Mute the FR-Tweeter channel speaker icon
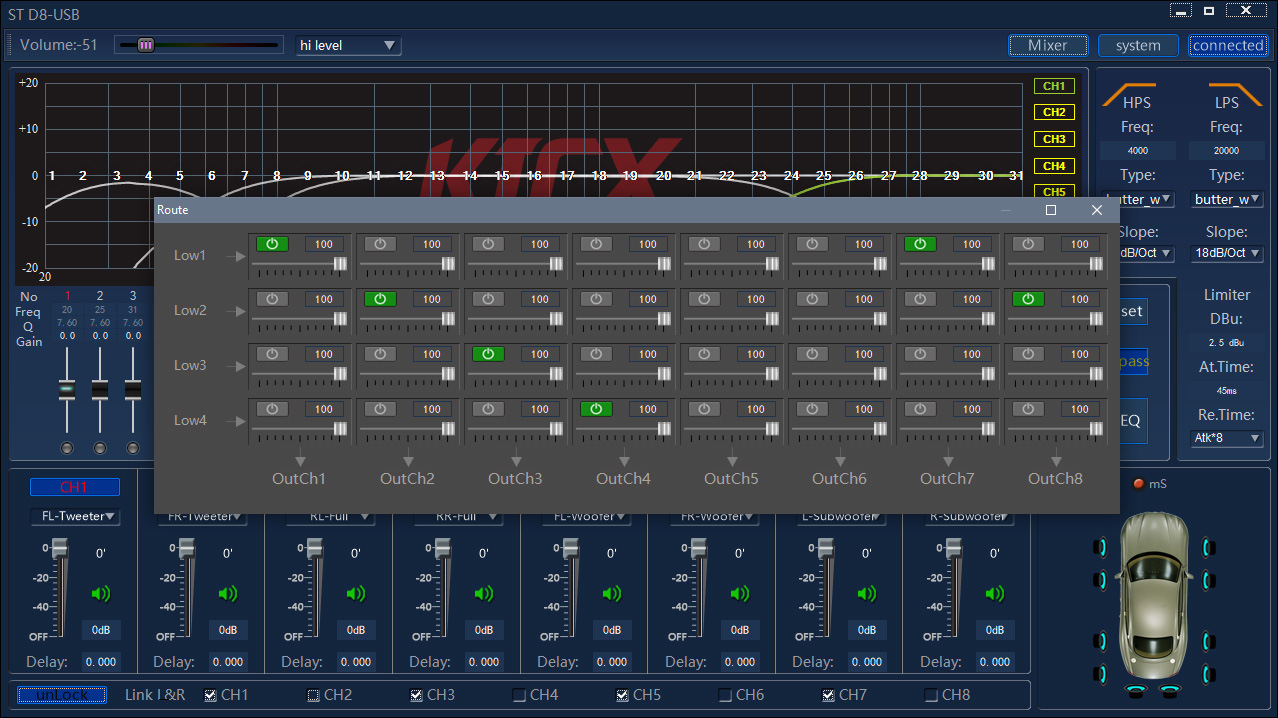The width and height of the screenshot is (1278, 718). click(228, 594)
